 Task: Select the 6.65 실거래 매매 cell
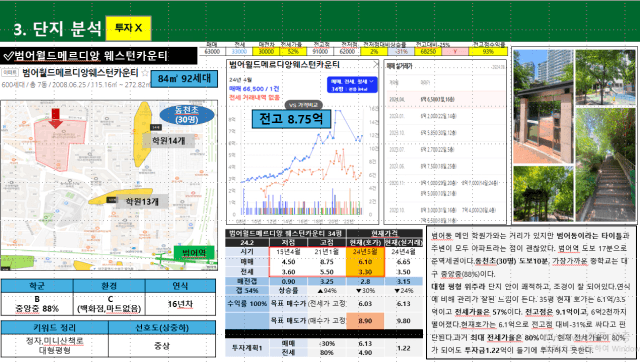coord(403,262)
